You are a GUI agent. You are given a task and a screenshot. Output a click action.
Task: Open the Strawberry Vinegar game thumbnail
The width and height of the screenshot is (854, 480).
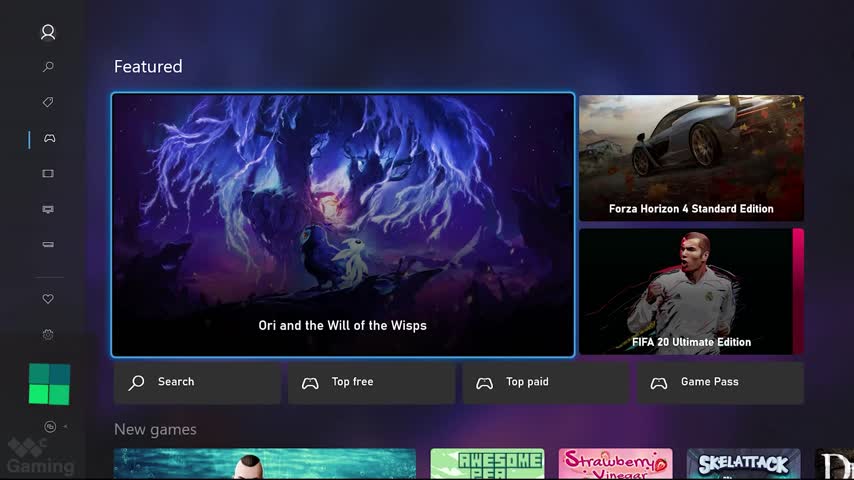point(615,464)
